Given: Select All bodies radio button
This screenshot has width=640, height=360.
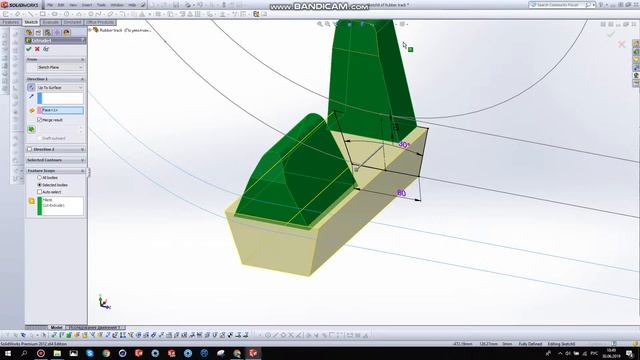Looking at the screenshot, I should click(40, 178).
